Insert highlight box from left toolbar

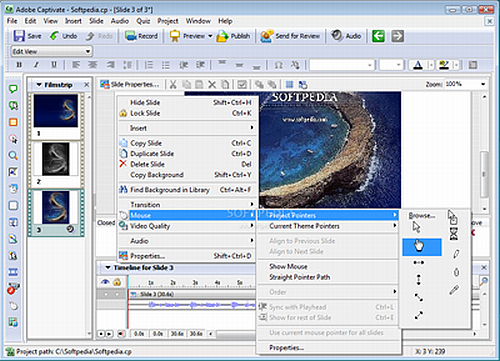(x=13, y=122)
